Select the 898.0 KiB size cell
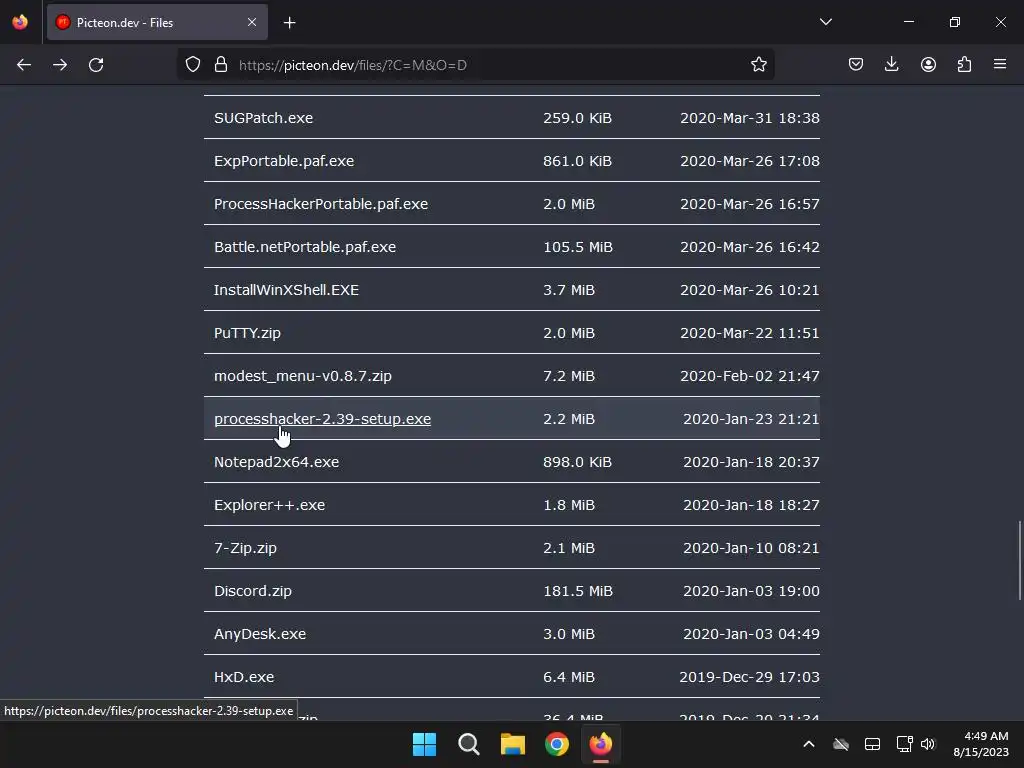This screenshot has height=768, width=1024. point(577,462)
